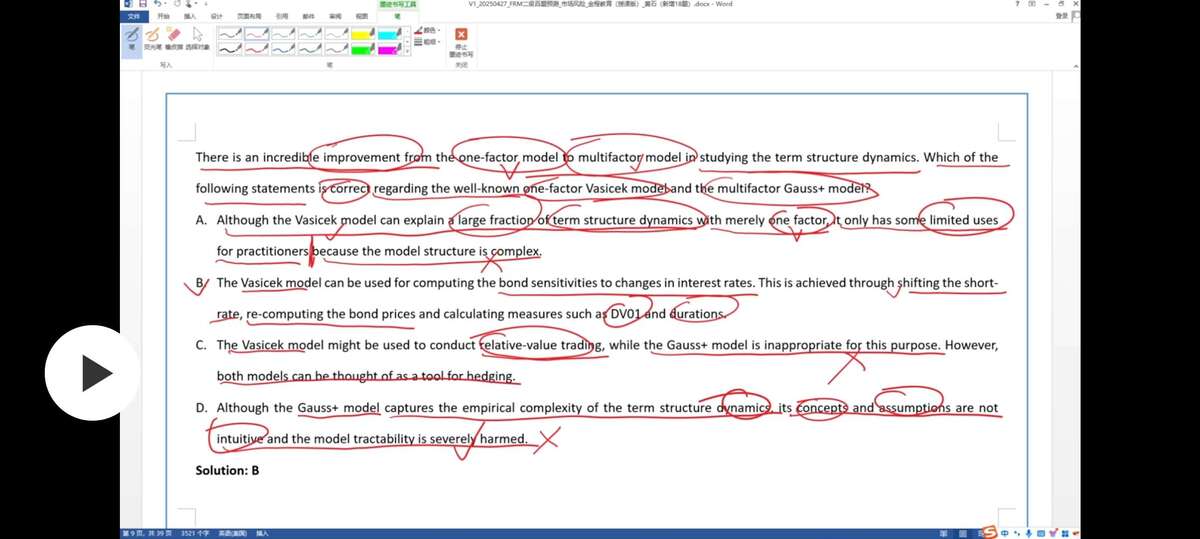Switch to the Insert (插入) ribbon tab

click(x=190, y=16)
